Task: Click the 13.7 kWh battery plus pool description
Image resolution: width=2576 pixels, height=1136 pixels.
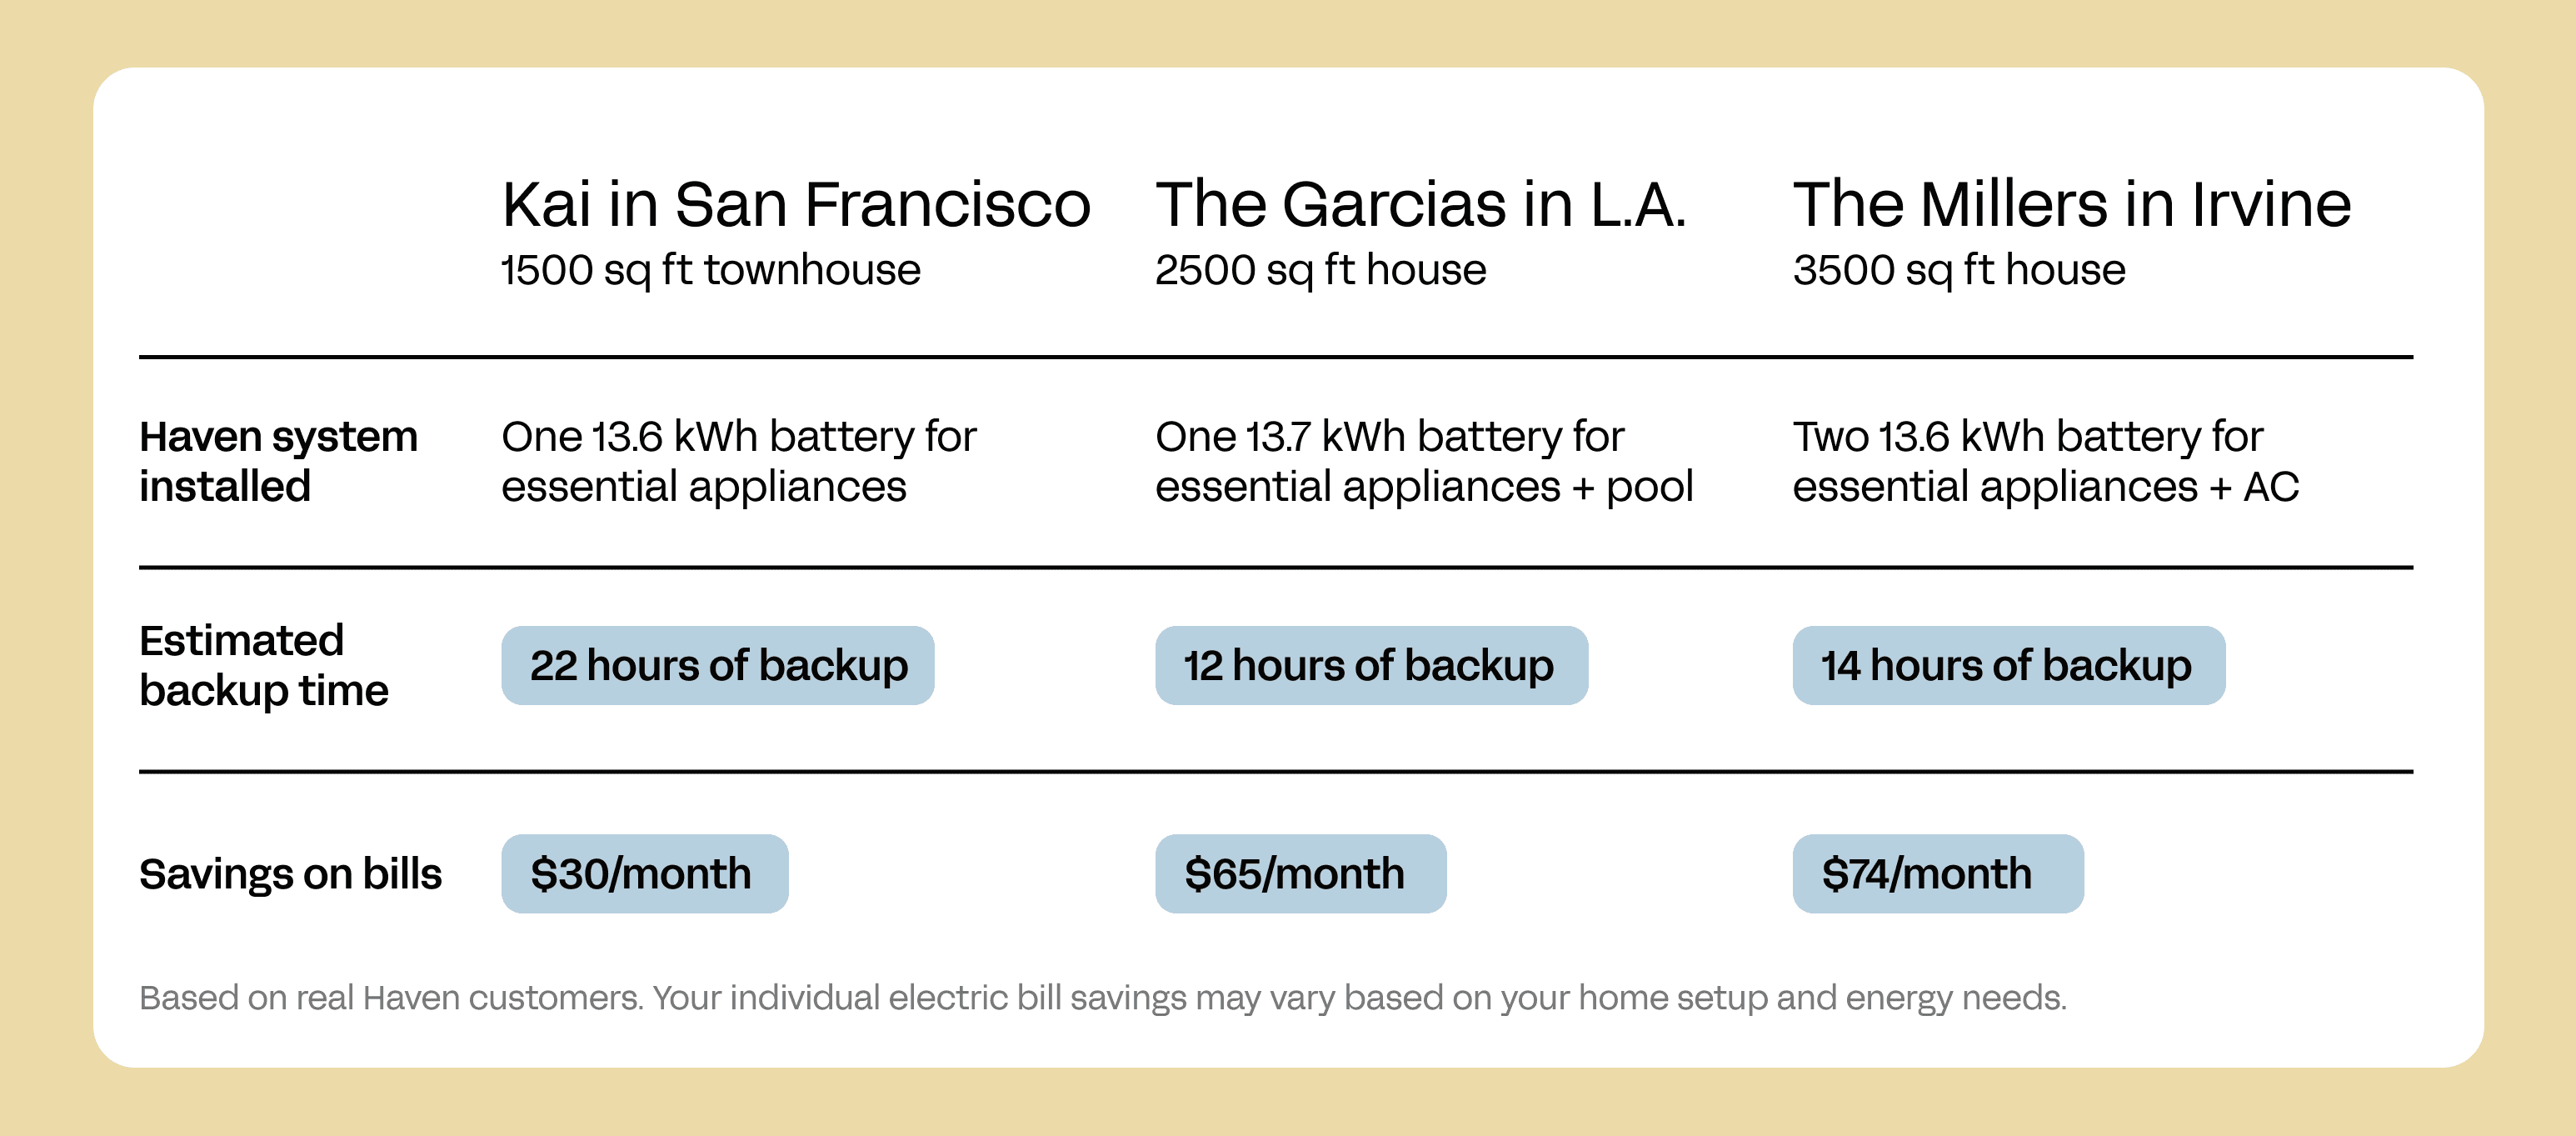Action: click(x=1423, y=461)
